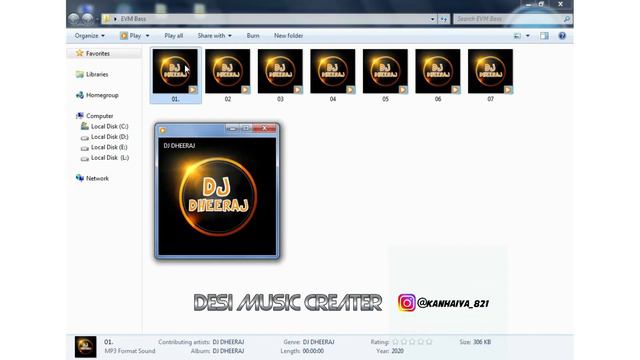Click Play all in the toolbar

[x=173, y=36]
